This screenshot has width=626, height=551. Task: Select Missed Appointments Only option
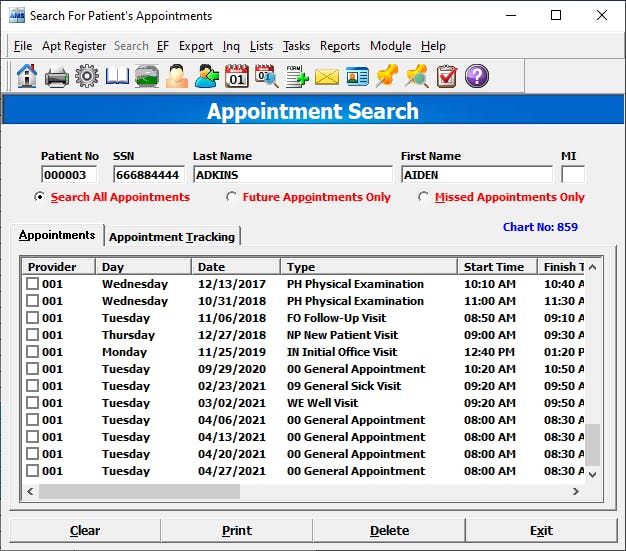pos(423,197)
